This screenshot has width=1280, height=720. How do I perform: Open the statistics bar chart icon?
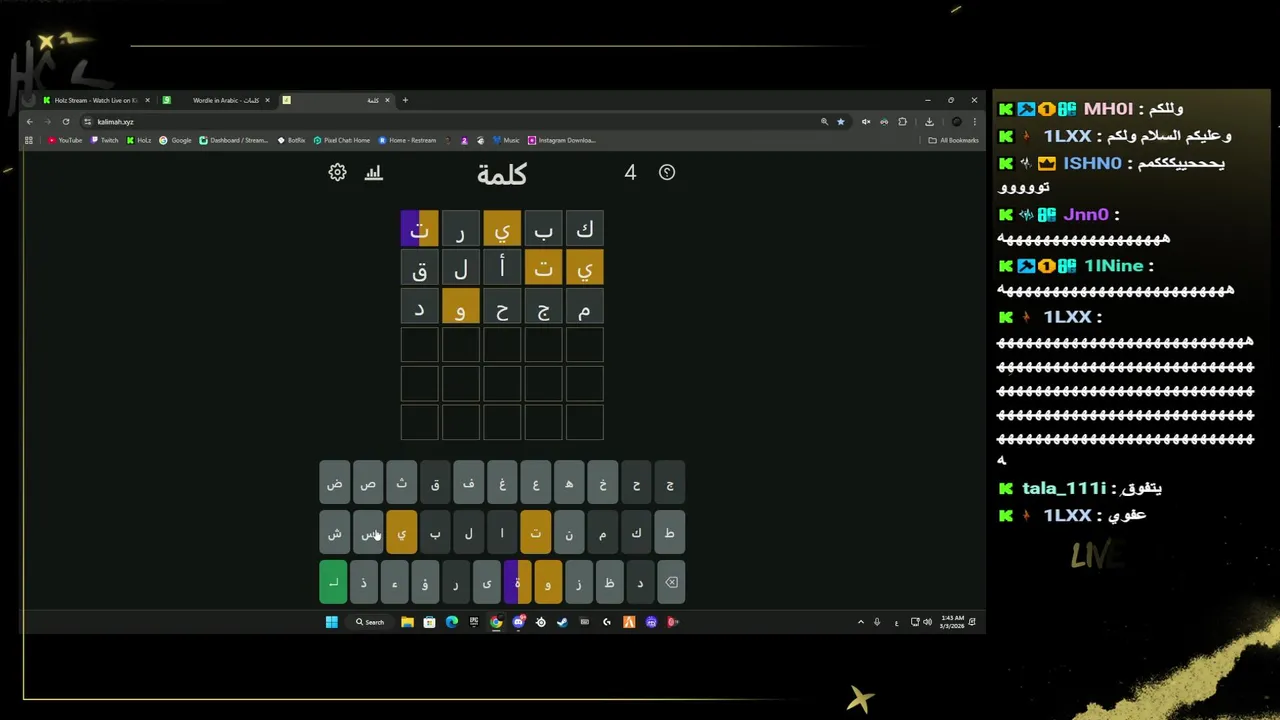point(374,172)
